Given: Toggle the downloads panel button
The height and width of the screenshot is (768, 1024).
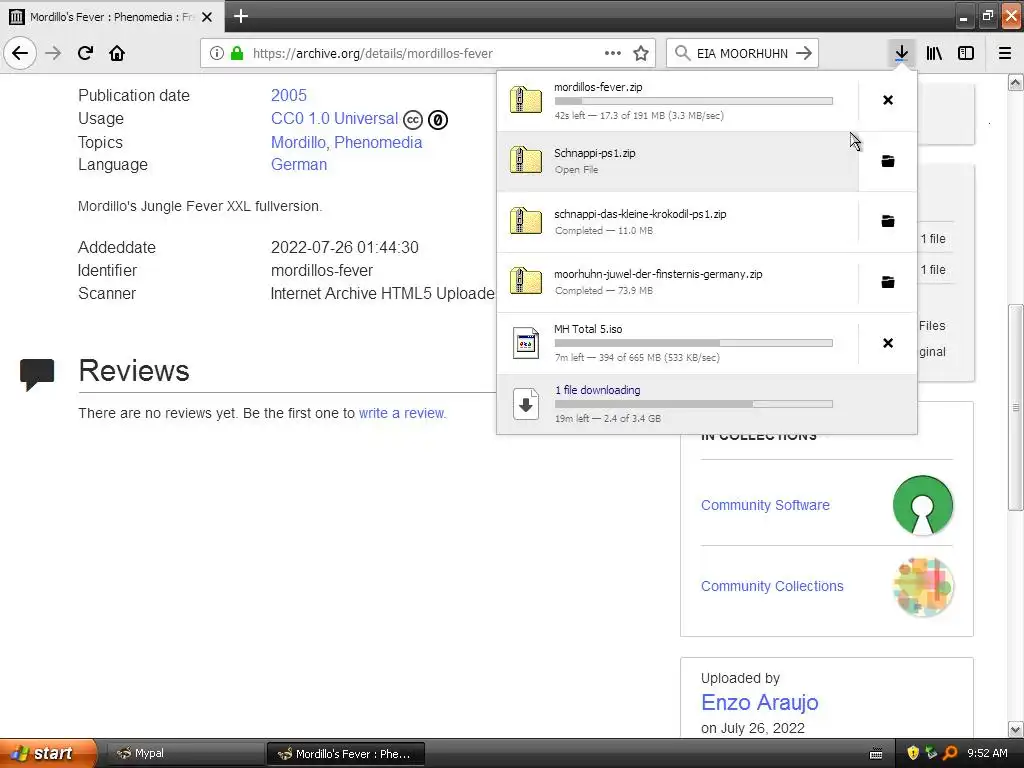Looking at the screenshot, I should tap(901, 53).
